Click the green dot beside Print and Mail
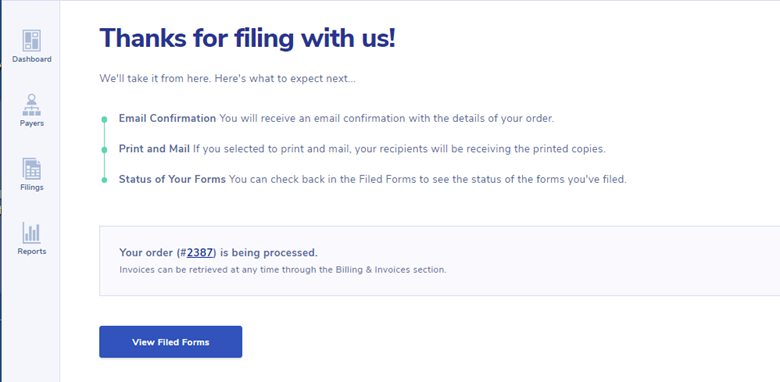This screenshot has height=382, width=780. (x=104, y=149)
